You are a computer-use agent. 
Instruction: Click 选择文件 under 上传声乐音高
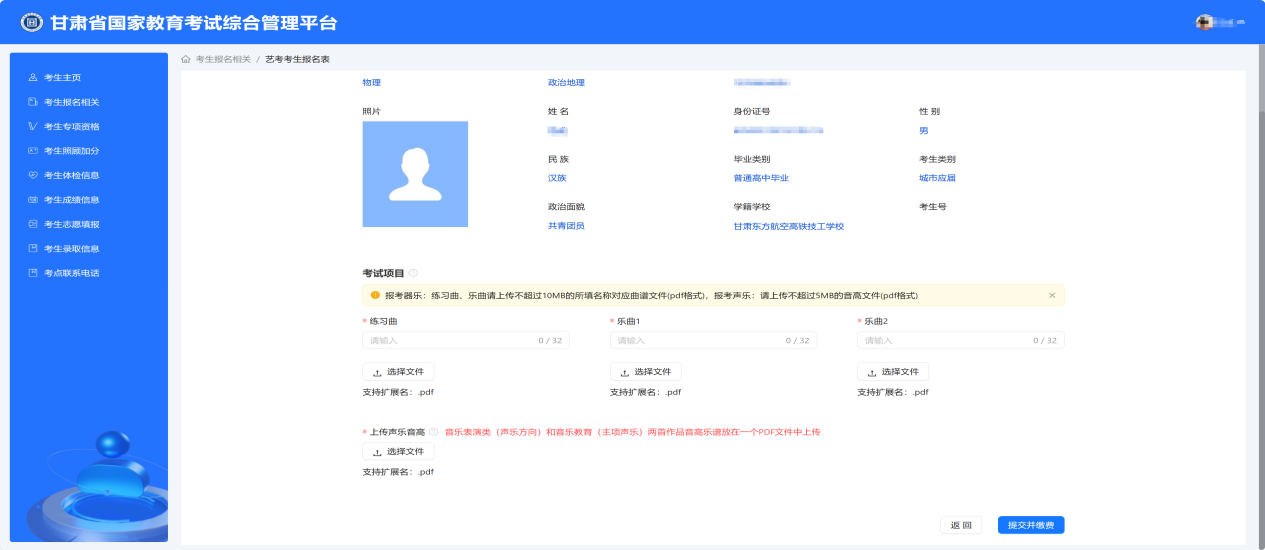(x=398, y=452)
